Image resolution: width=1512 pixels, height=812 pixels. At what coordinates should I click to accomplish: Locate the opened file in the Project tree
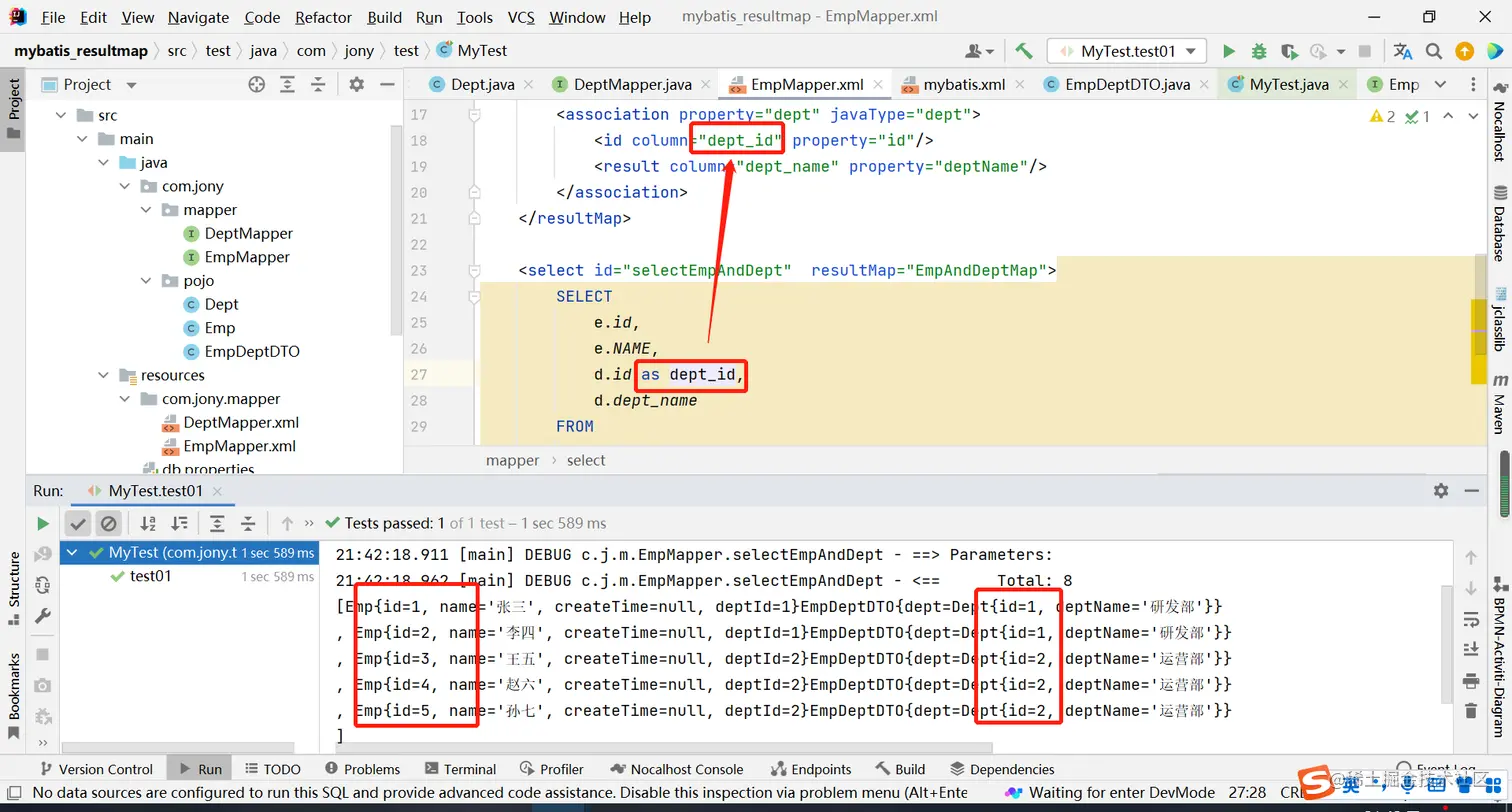[x=257, y=85]
